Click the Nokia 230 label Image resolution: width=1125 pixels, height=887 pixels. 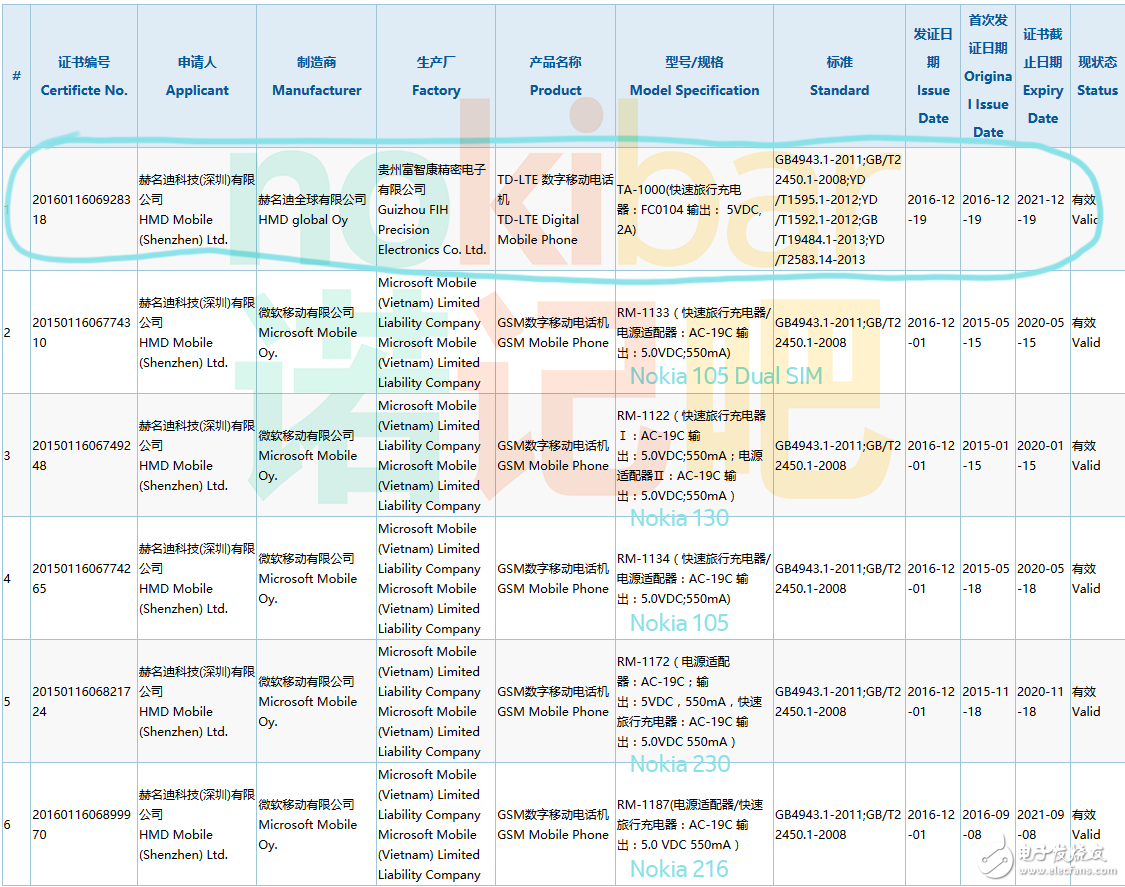pos(679,764)
